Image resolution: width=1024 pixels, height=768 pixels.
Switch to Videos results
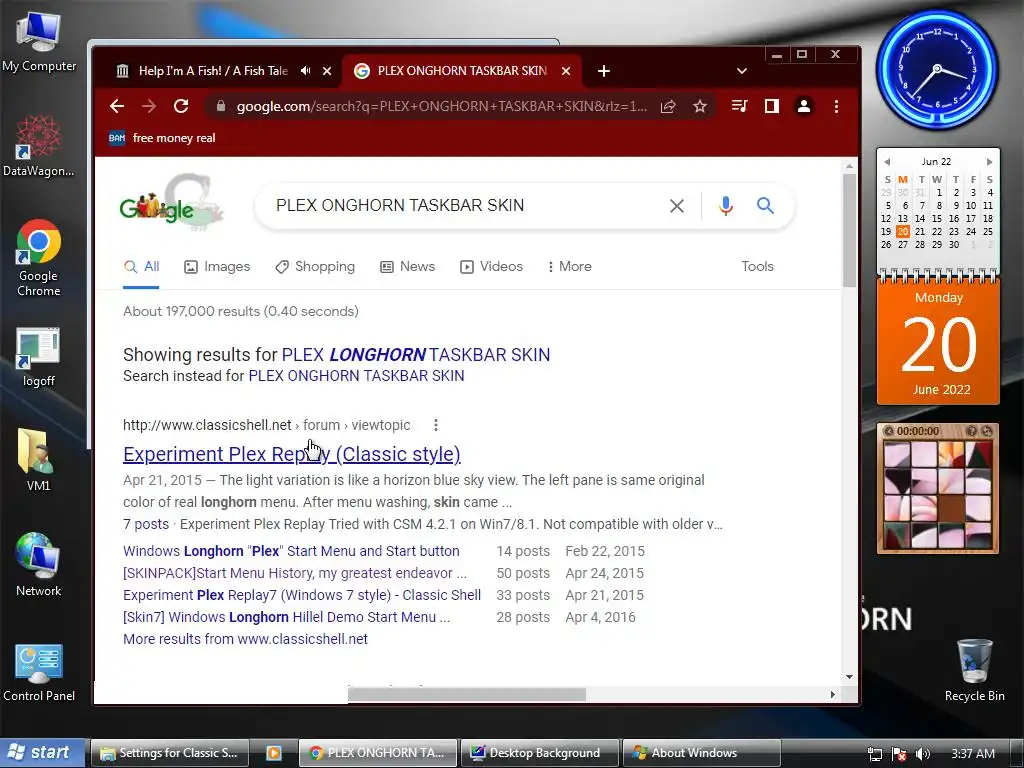click(491, 266)
